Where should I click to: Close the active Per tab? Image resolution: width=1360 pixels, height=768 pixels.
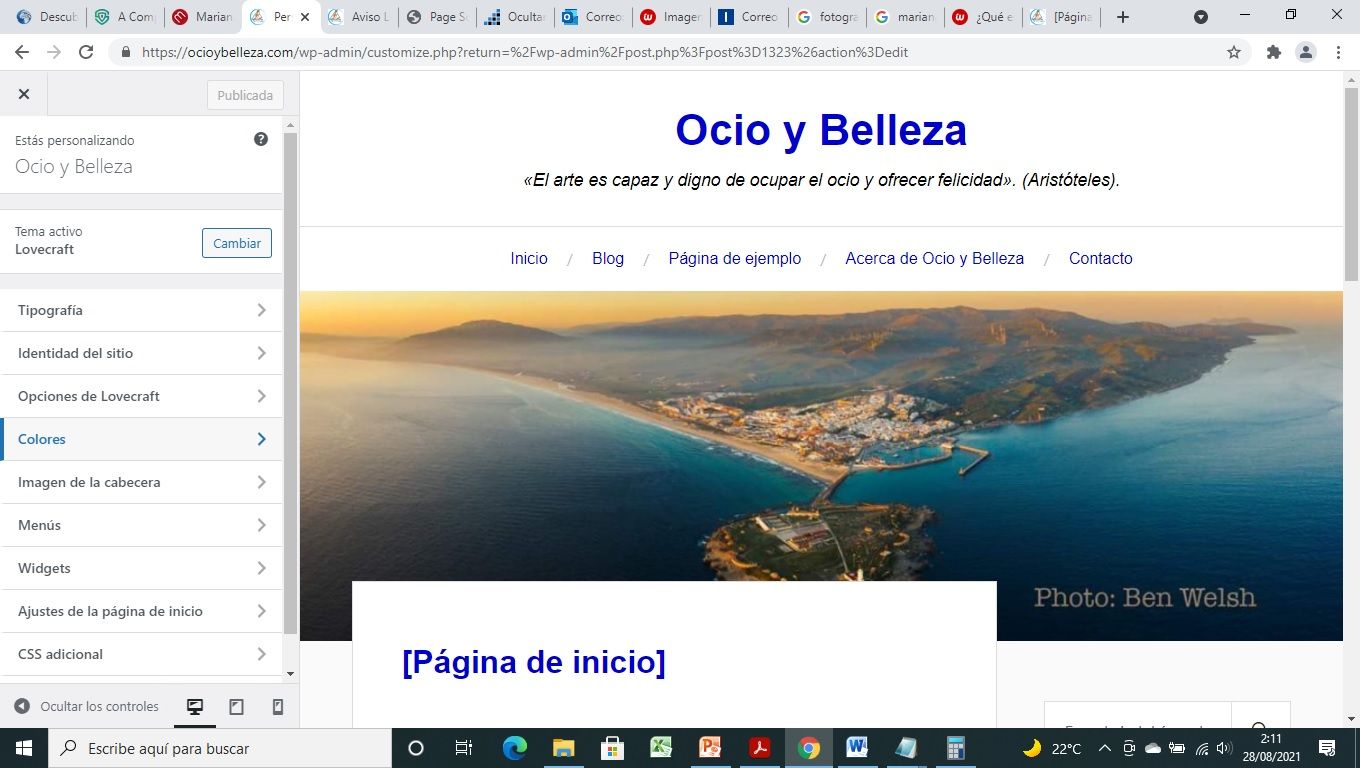305,17
